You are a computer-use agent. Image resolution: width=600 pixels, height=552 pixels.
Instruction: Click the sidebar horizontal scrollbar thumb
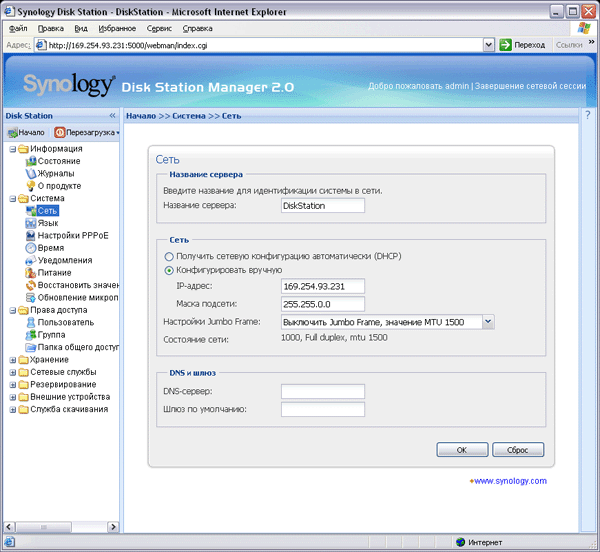(x=44, y=527)
